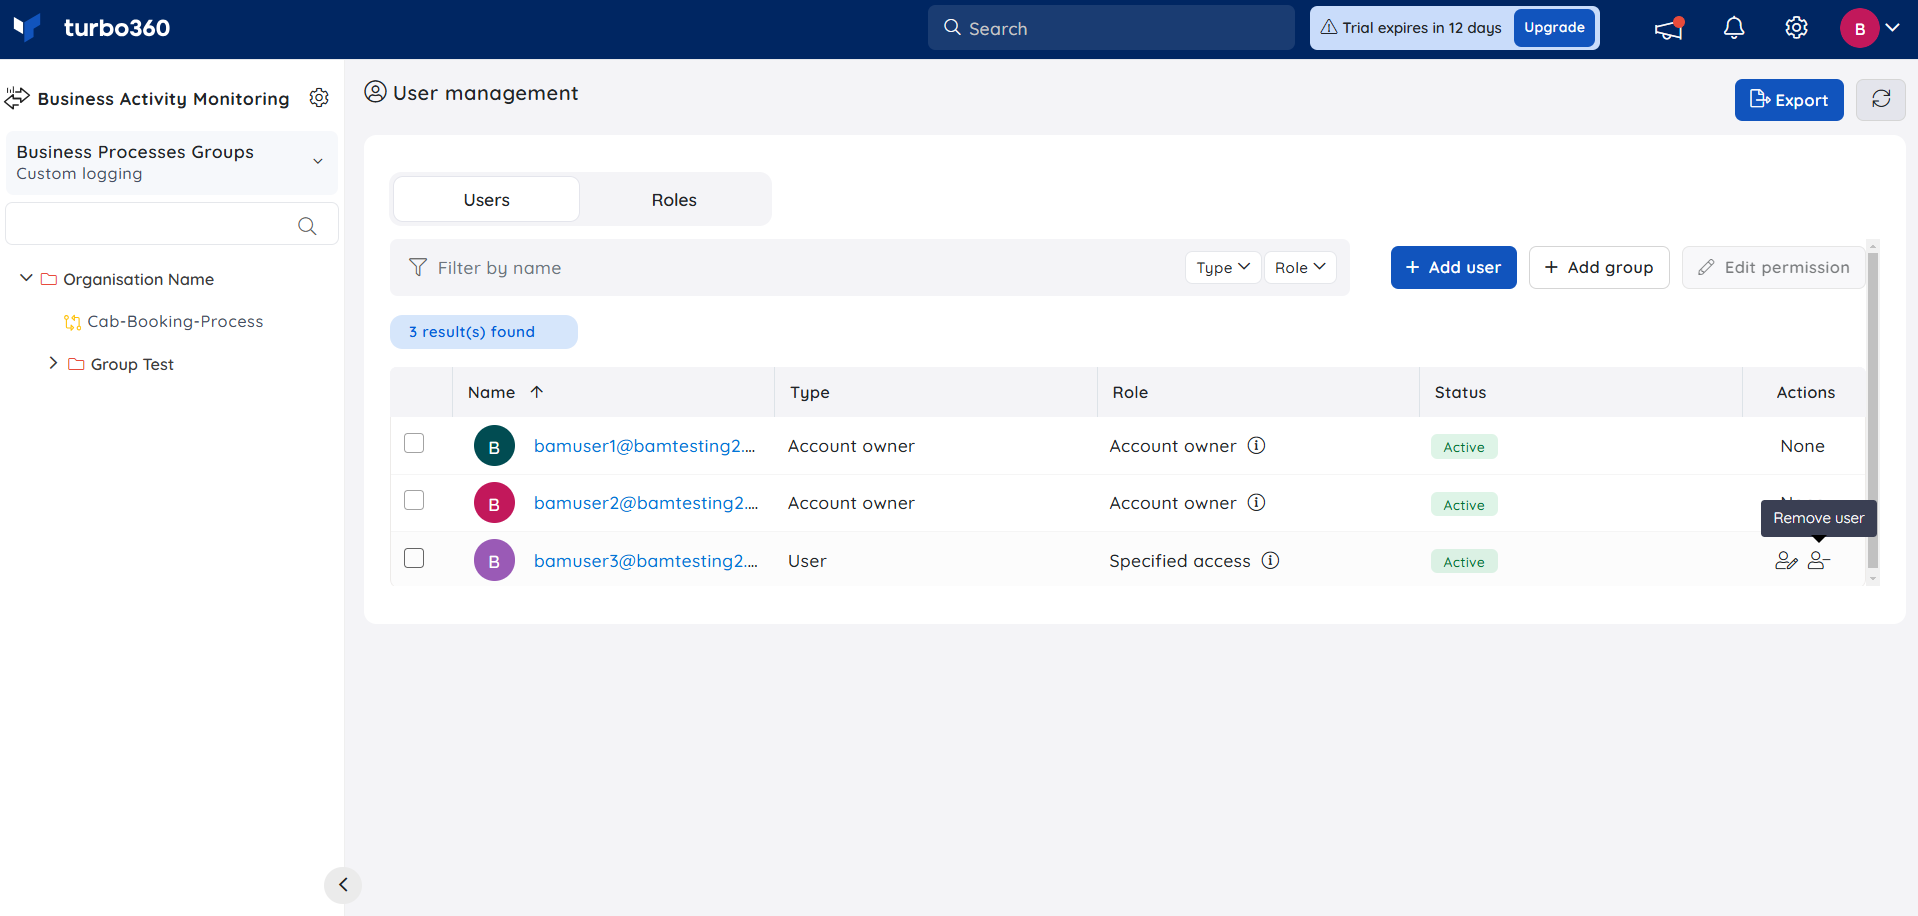Open the bamuser1@bamtesting2 link

[x=644, y=446]
